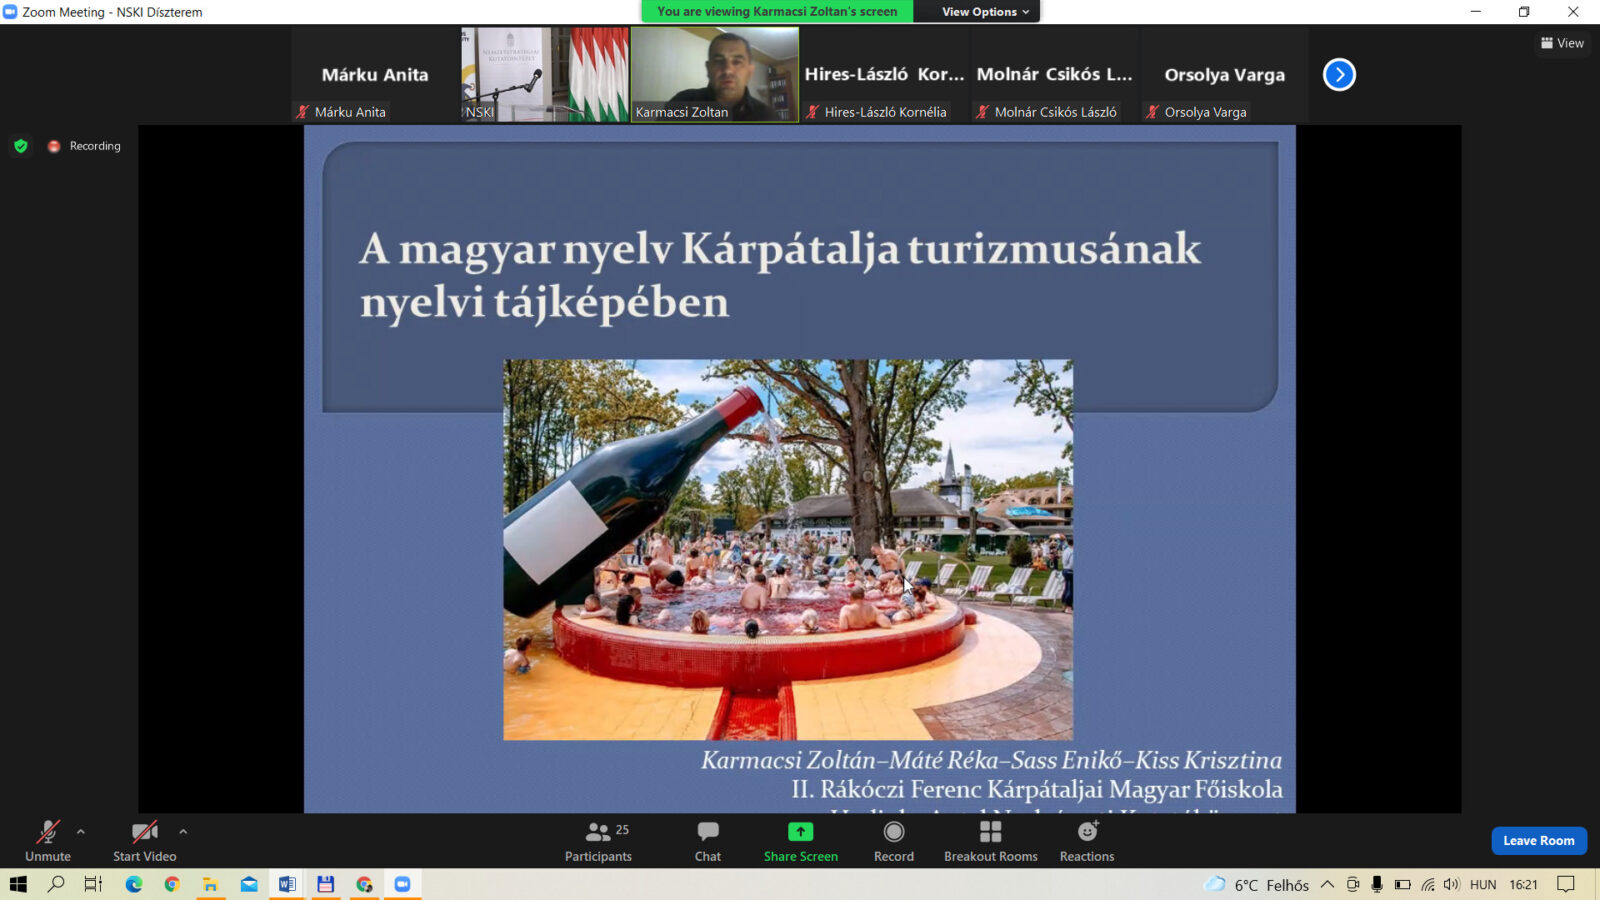Expand video options arrow beside Start Video
1600x900 pixels.
coord(183,831)
